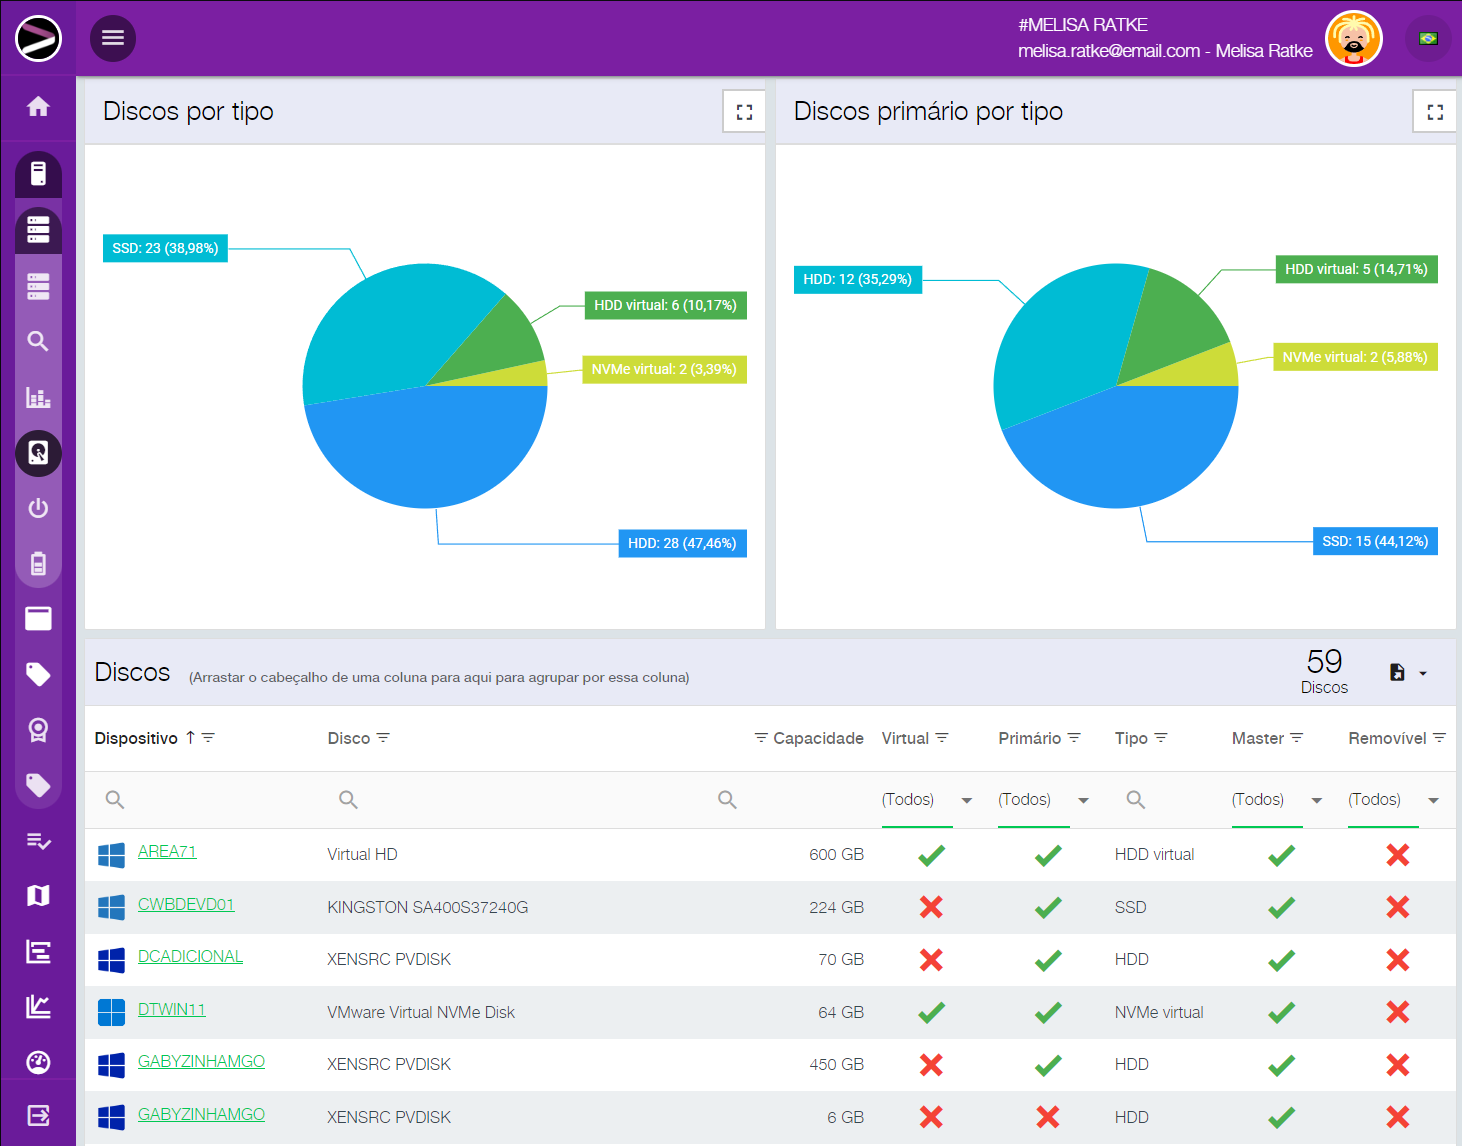1462x1146 pixels.
Task: Click the HDD: 28 pie chart label
Action: (x=682, y=543)
